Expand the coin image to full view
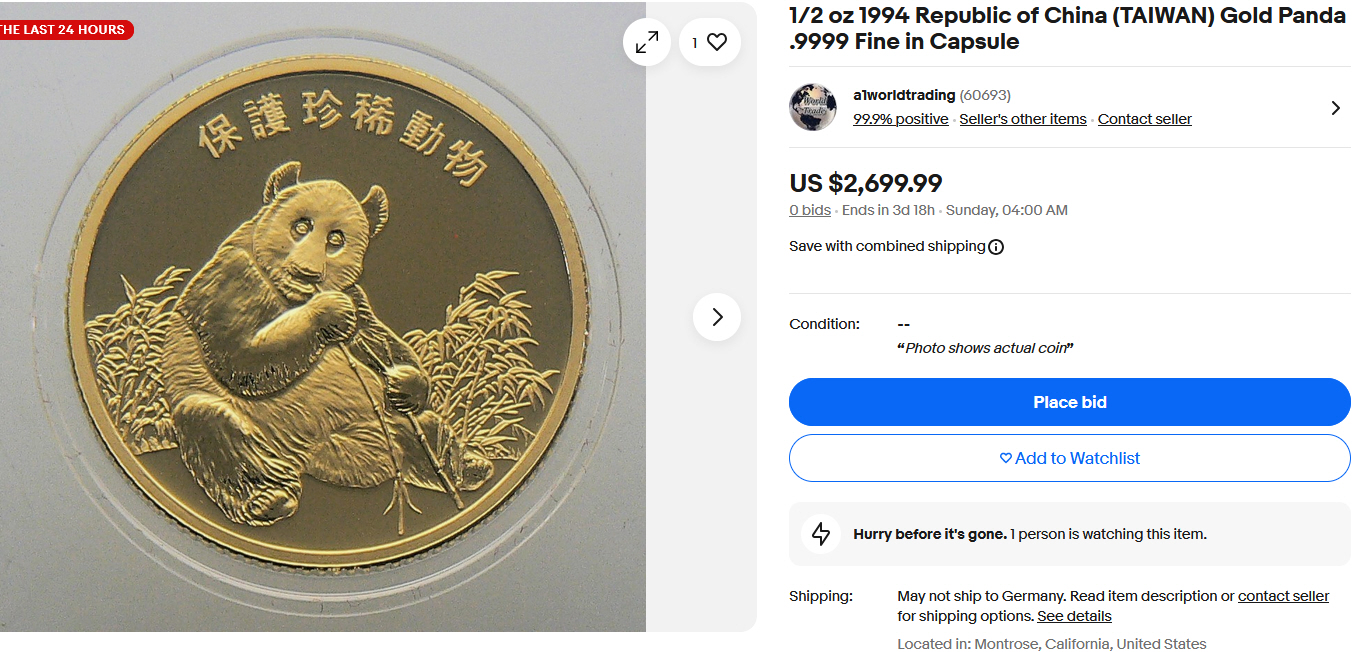 click(647, 42)
